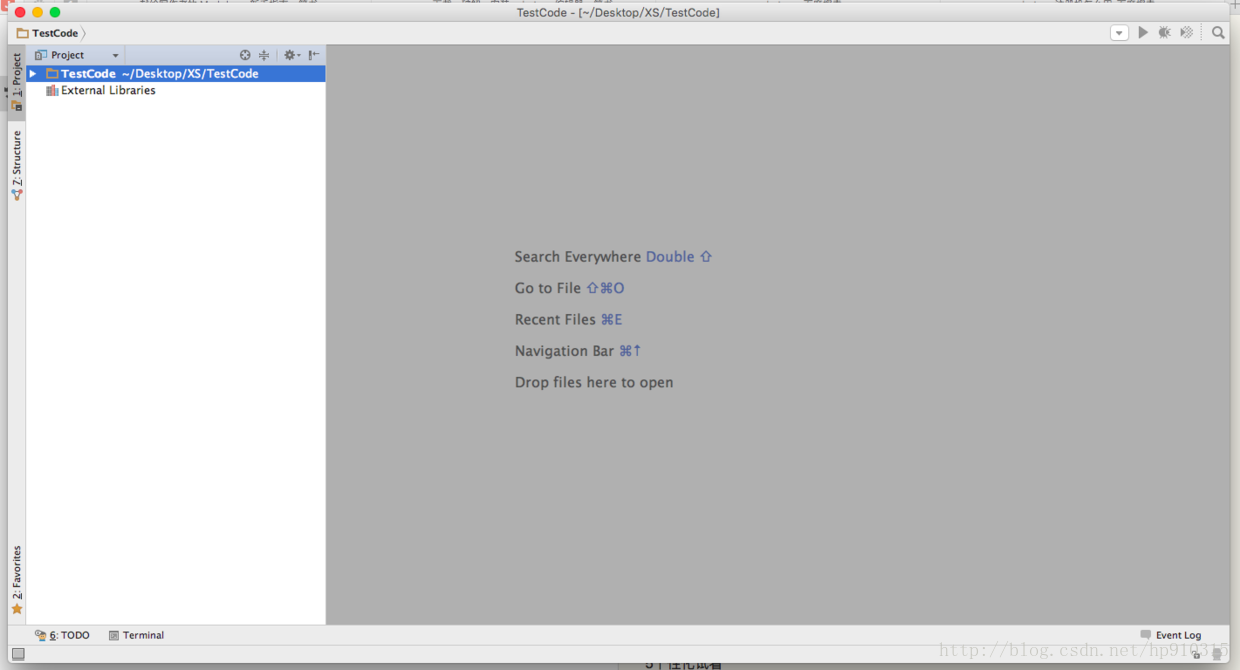Open the Terminal tool window
This screenshot has width=1240, height=670.
(136, 635)
